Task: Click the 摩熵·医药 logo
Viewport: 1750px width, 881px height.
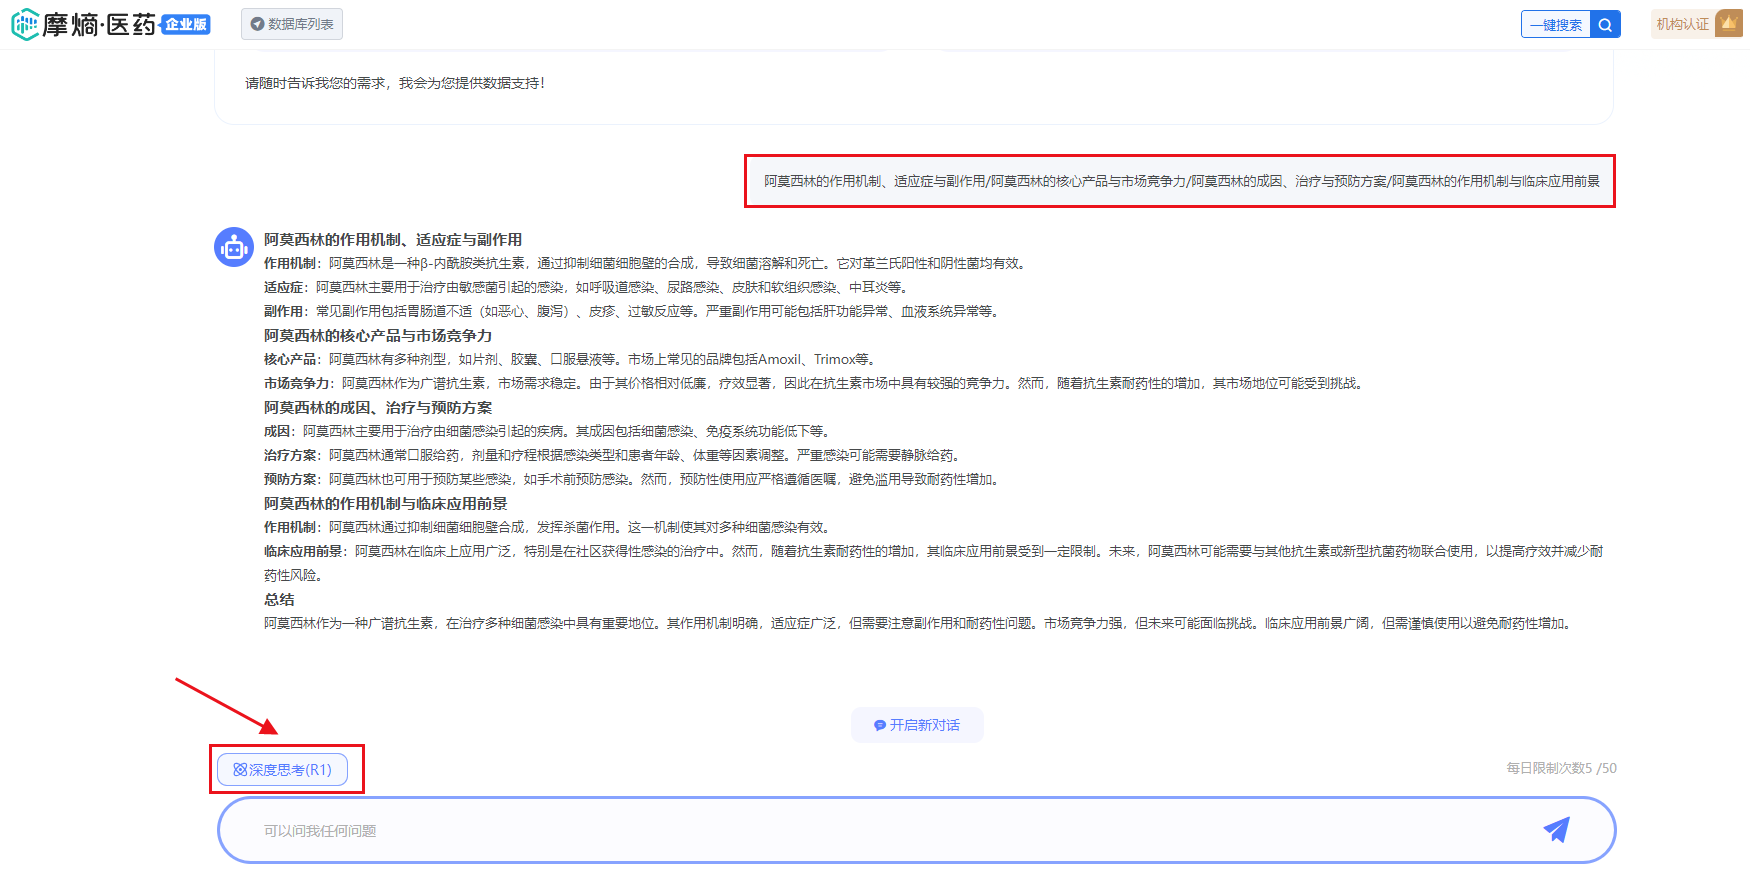Action: (x=84, y=24)
